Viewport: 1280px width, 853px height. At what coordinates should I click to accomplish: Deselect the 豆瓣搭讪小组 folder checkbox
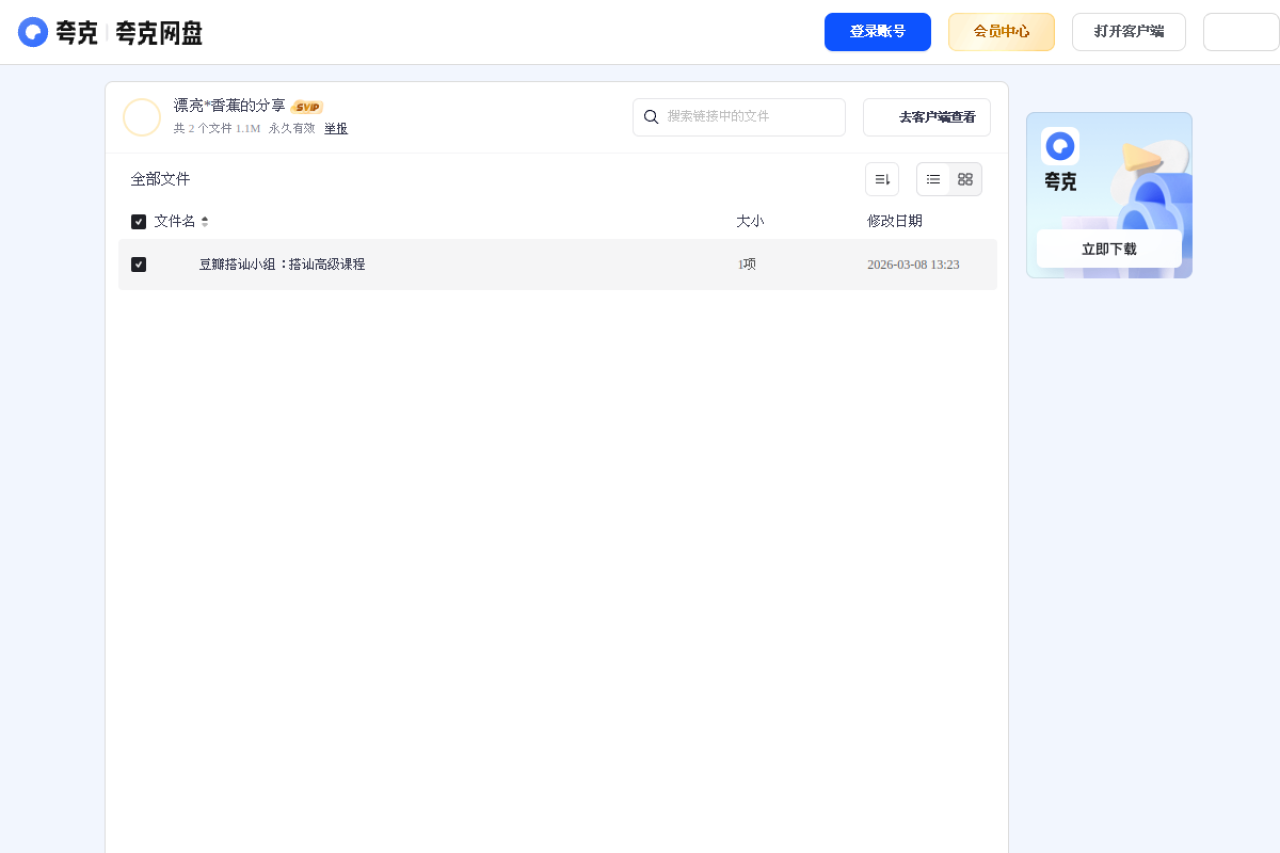point(139,264)
